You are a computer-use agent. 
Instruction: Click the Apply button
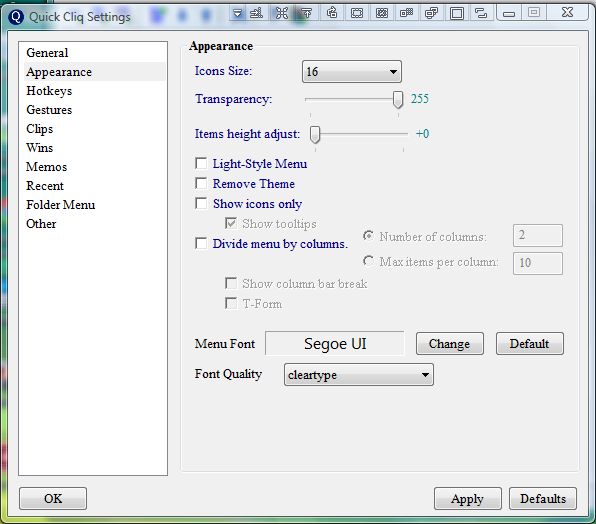(x=468, y=499)
